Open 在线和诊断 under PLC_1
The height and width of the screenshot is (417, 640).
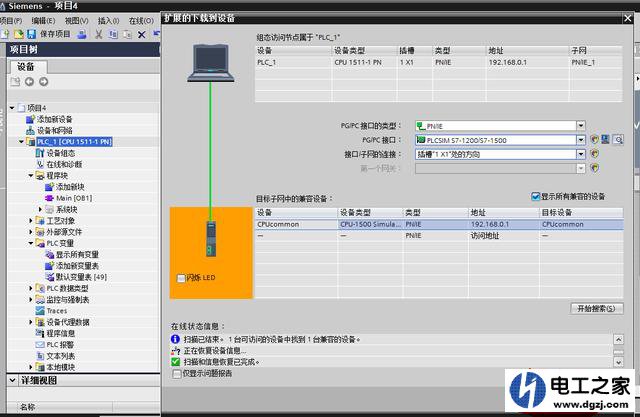64,164
